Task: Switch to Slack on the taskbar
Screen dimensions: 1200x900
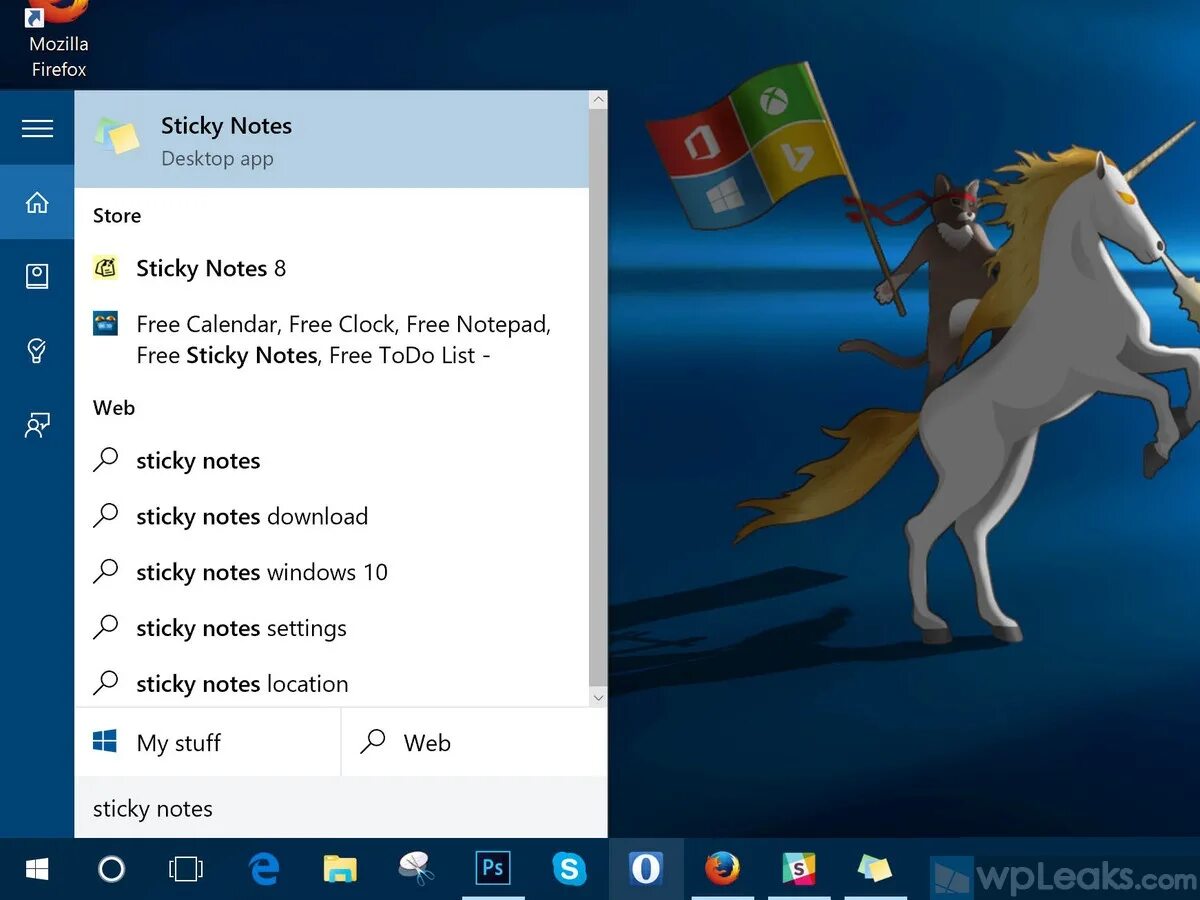Action: click(799, 869)
